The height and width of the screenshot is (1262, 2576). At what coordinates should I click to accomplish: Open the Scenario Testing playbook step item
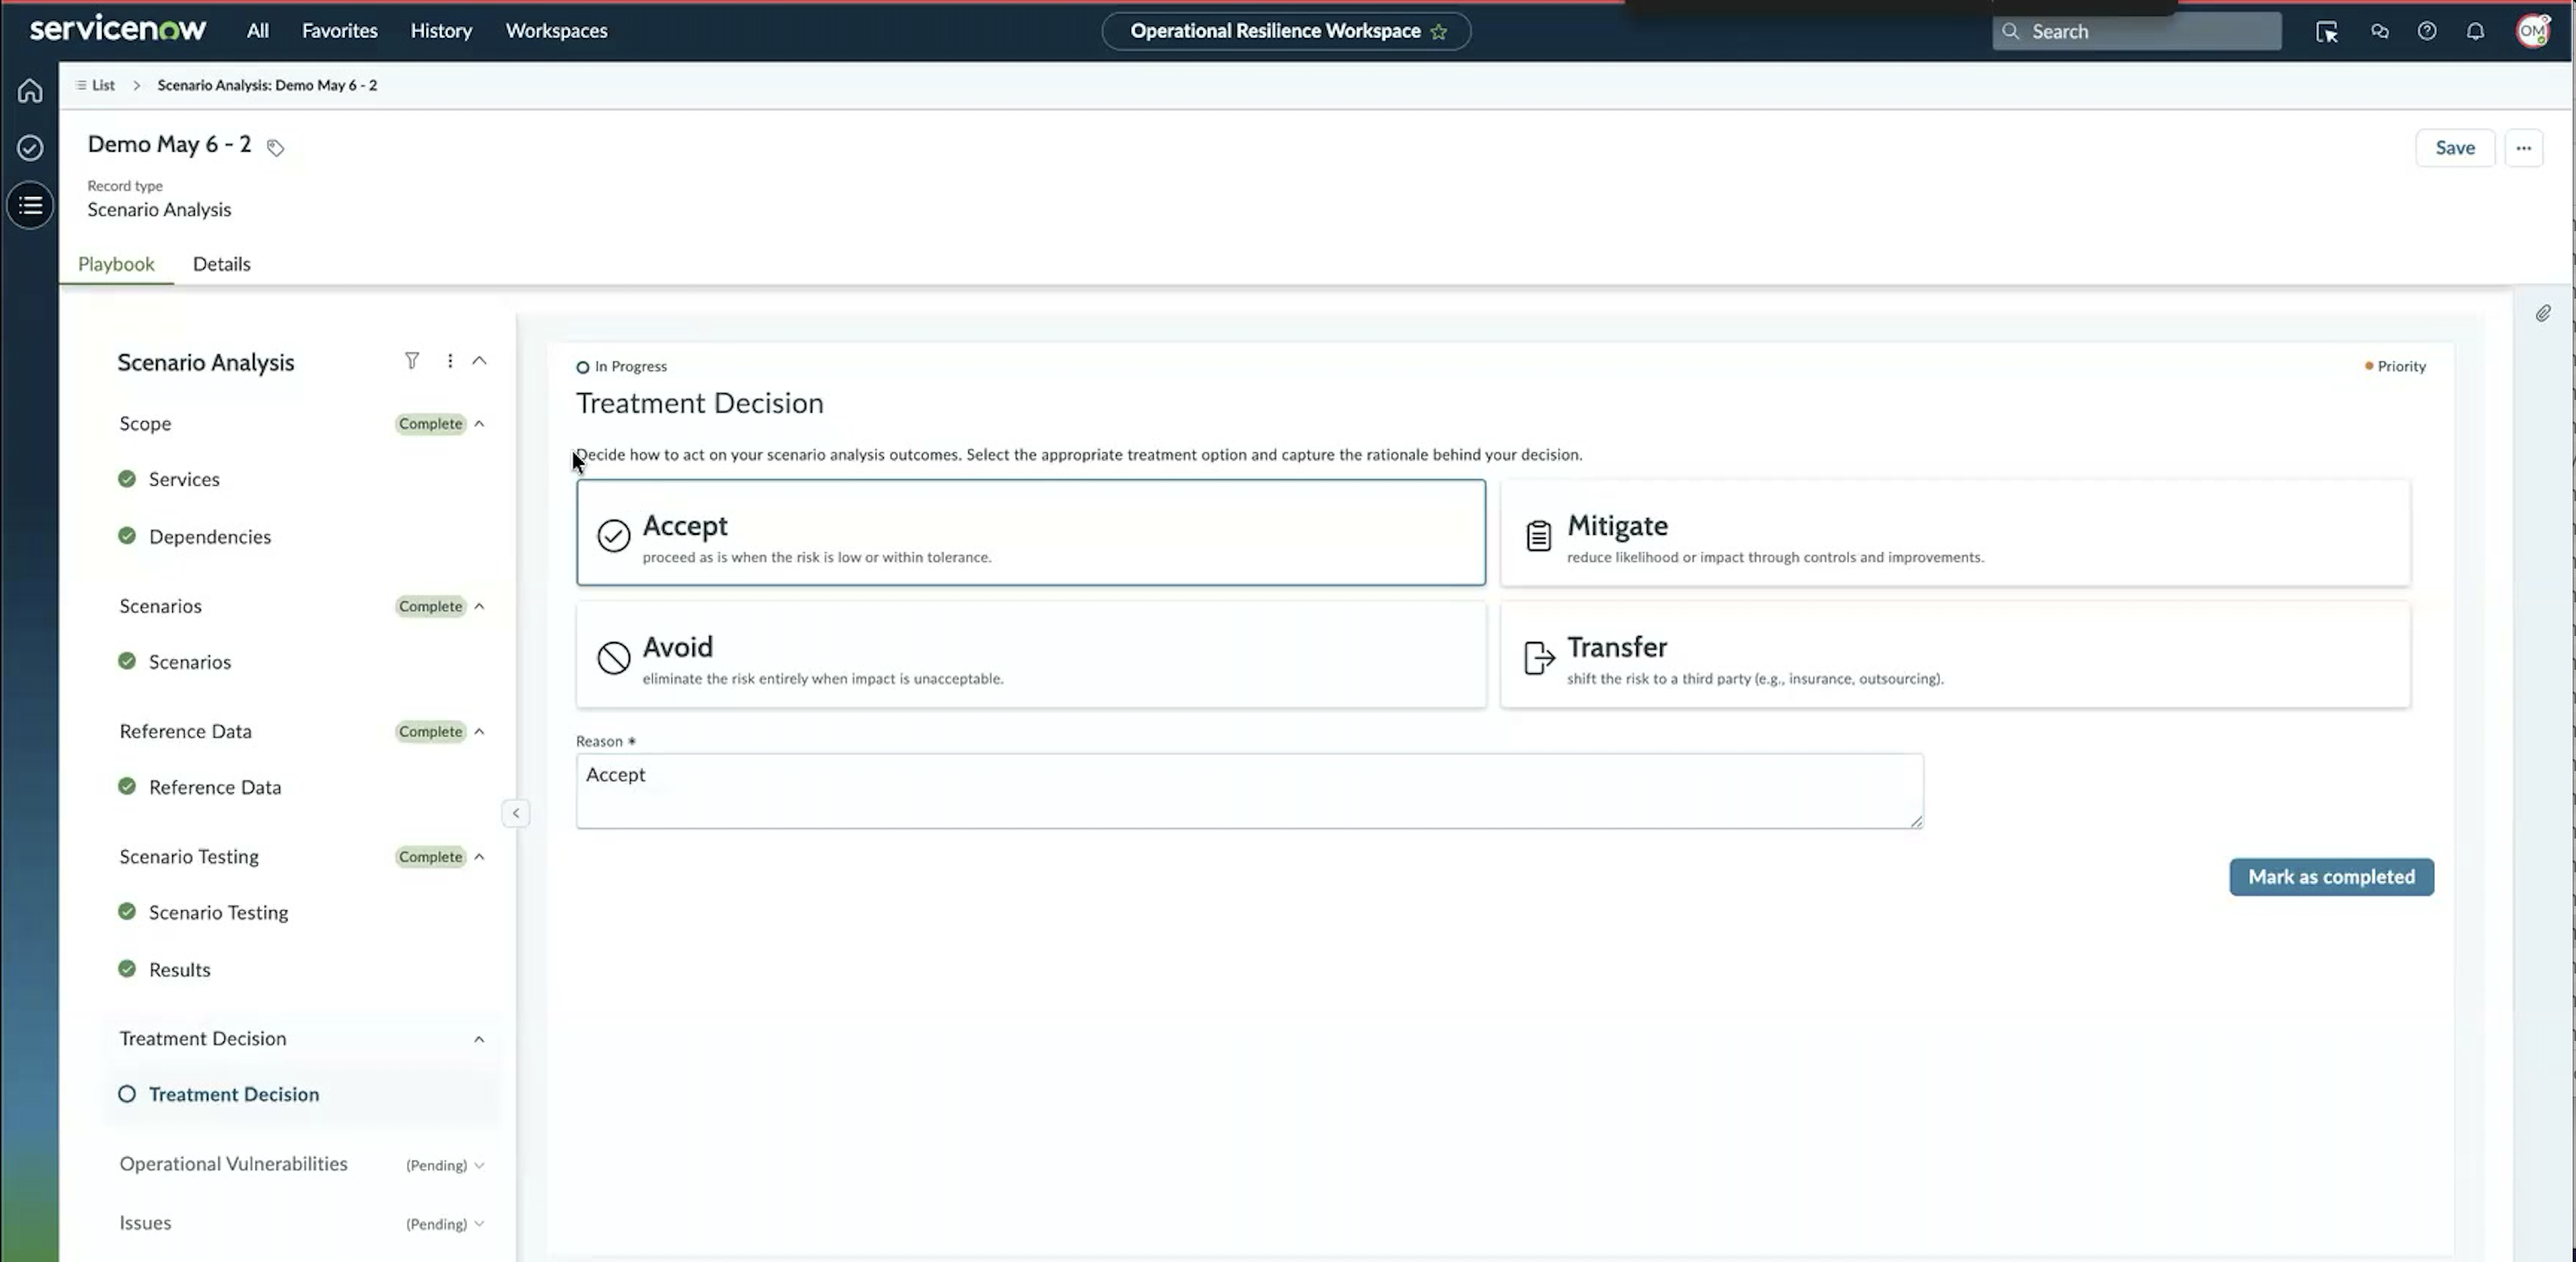point(218,912)
